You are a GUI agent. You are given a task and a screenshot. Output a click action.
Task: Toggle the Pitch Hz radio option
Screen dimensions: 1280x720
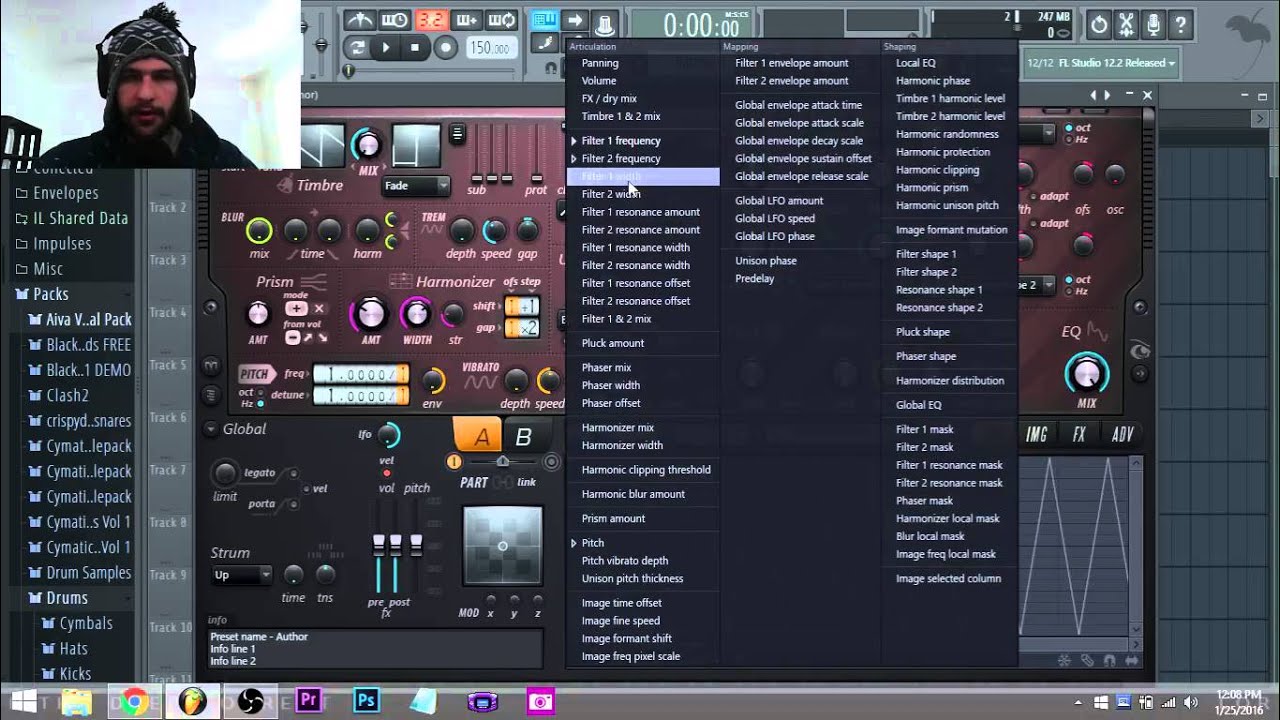(261, 403)
